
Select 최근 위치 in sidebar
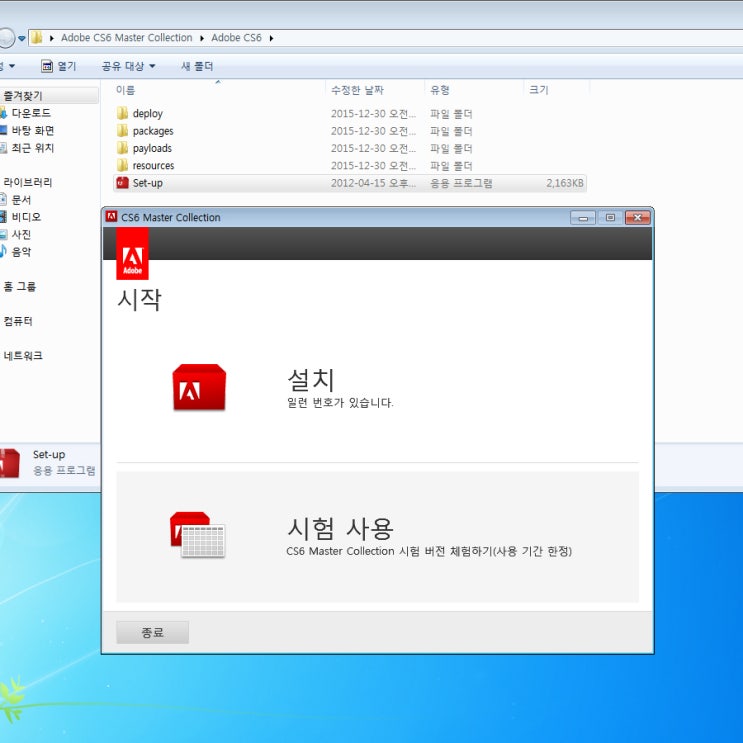33,148
